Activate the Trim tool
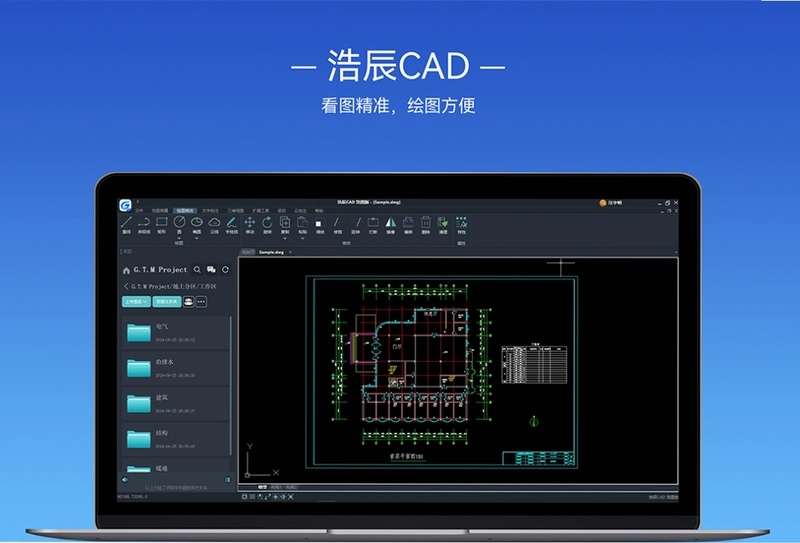Viewport: 800px width, 543px height. [x=338, y=225]
